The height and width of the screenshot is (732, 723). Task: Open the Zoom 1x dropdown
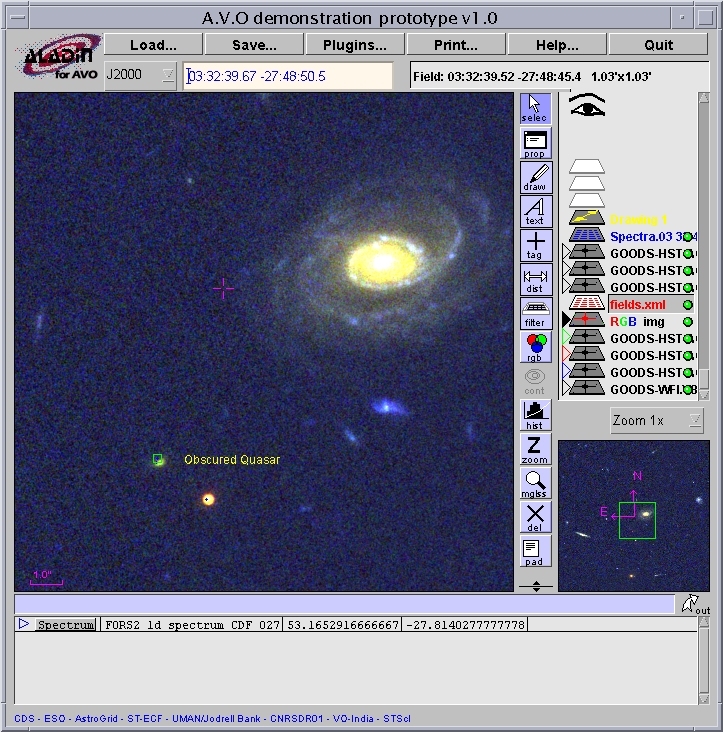656,421
